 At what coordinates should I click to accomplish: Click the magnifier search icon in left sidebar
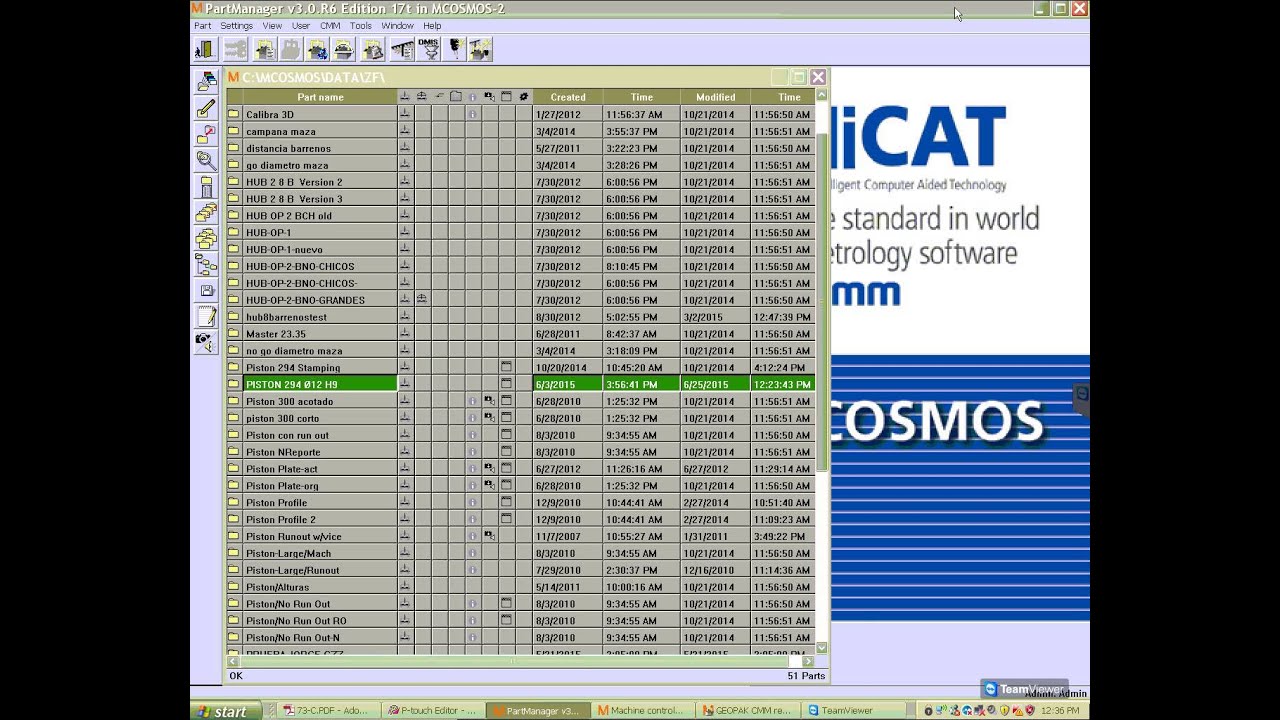206,160
